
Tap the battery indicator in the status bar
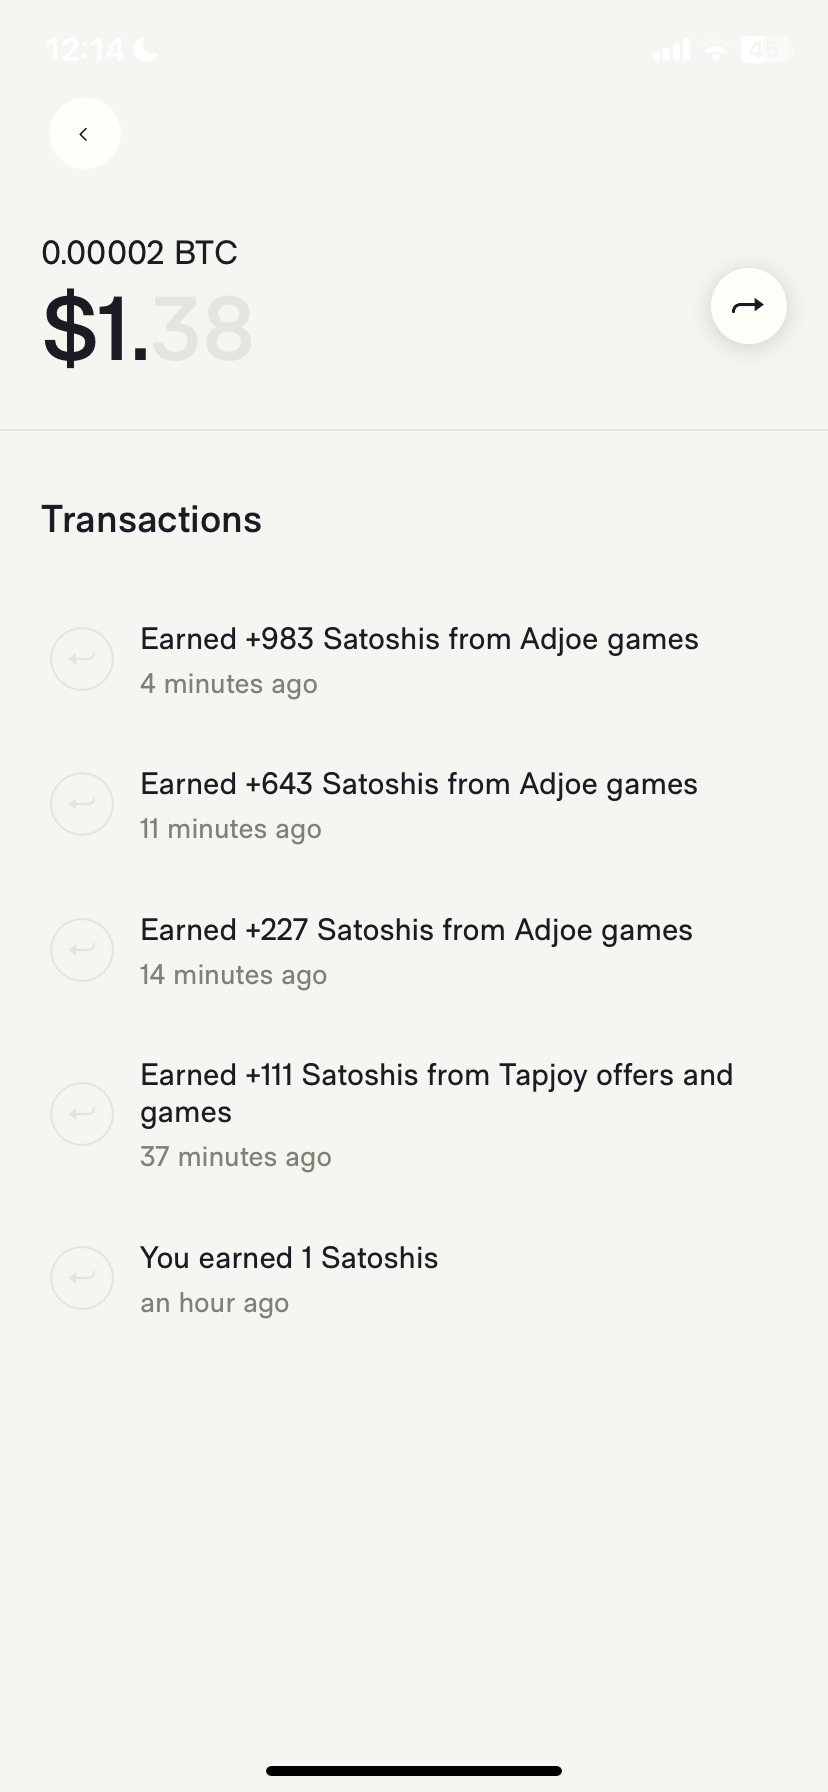(x=765, y=49)
